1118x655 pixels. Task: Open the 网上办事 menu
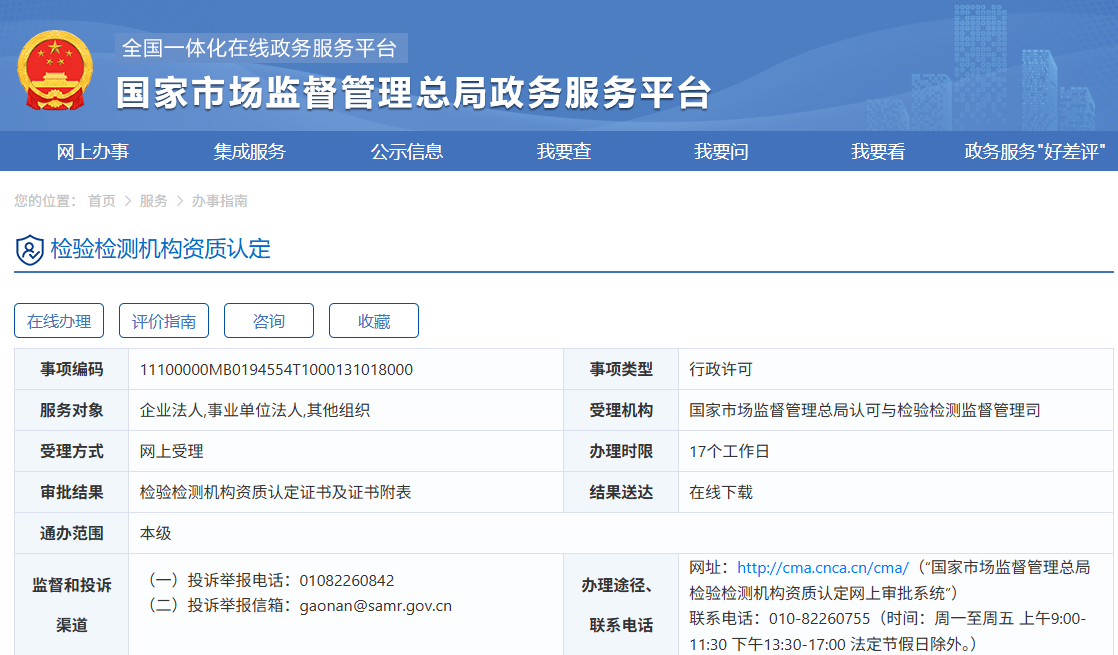(92, 152)
